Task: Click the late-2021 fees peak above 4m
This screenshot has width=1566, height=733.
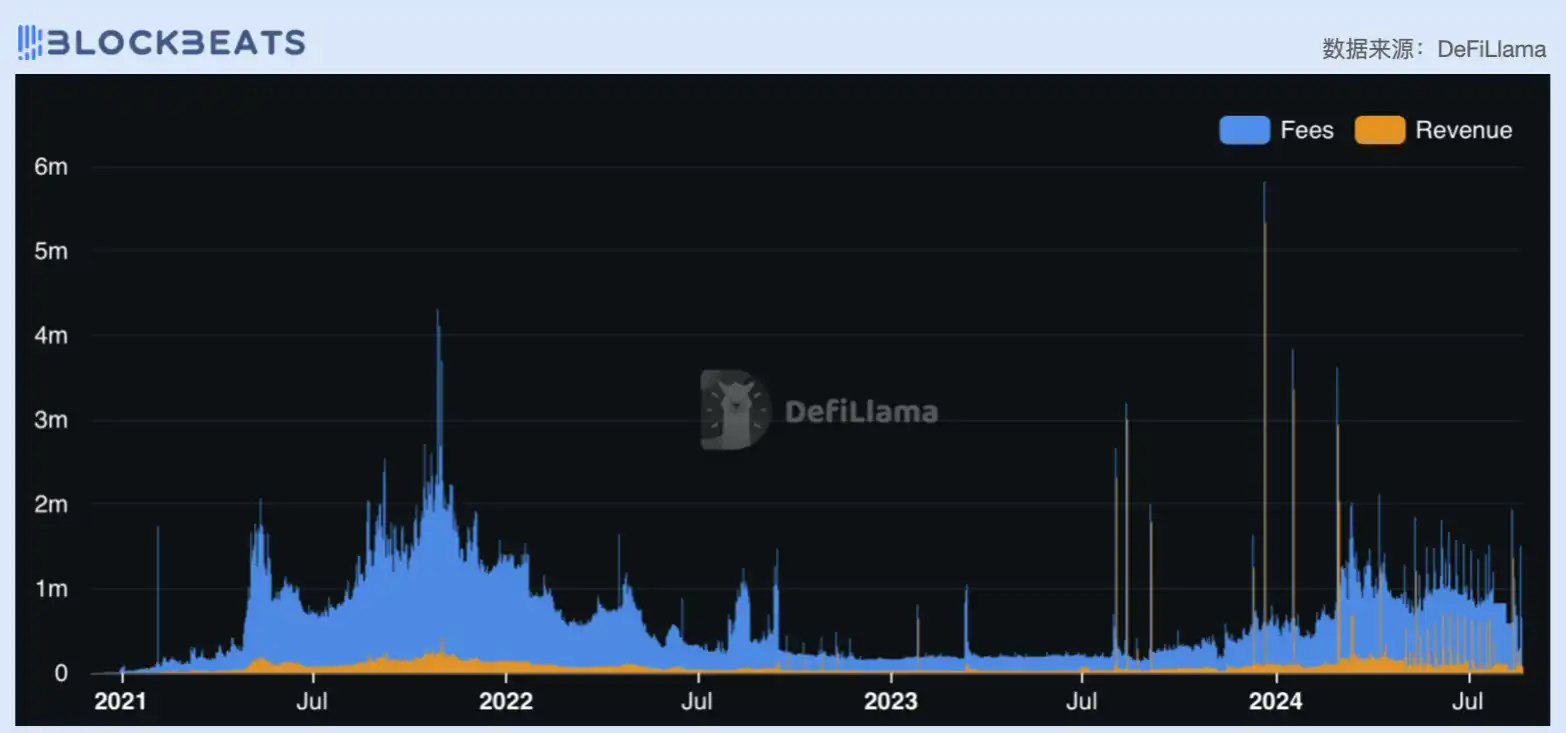Action: coord(438,330)
